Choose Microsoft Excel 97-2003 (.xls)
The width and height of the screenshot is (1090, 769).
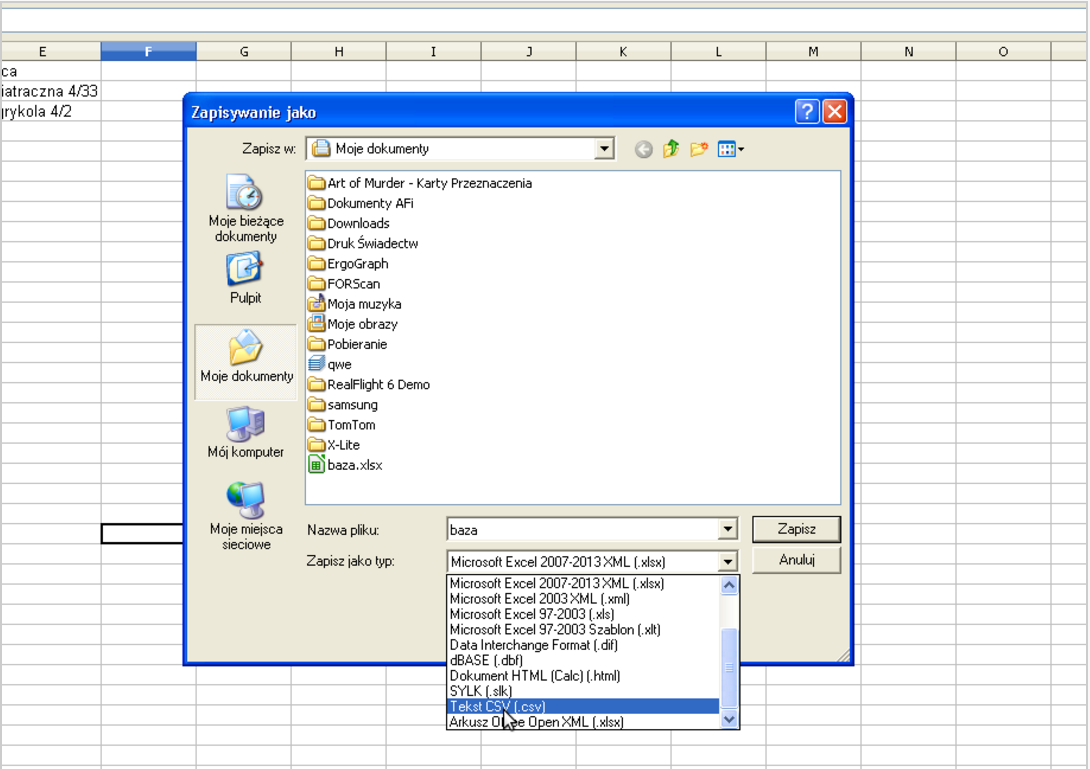click(x=583, y=614)
